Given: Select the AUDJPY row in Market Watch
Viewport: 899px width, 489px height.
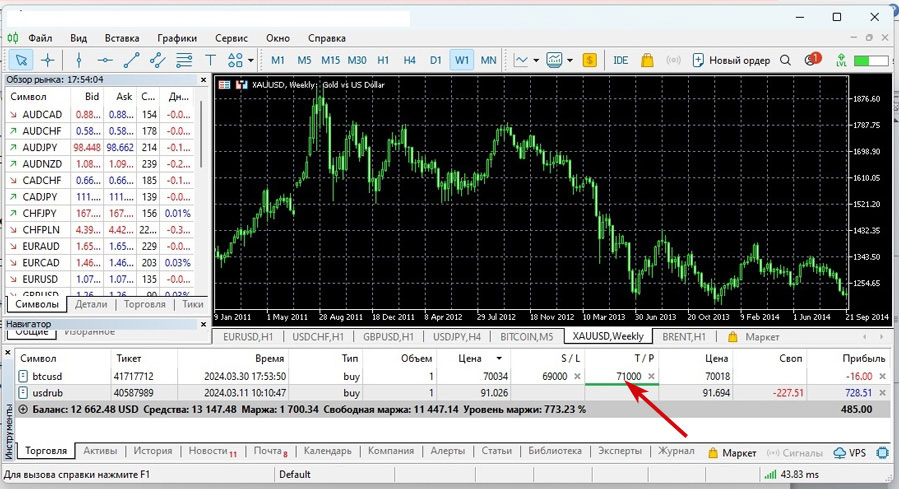Looking at the screenshot, I should coord(100,147).
